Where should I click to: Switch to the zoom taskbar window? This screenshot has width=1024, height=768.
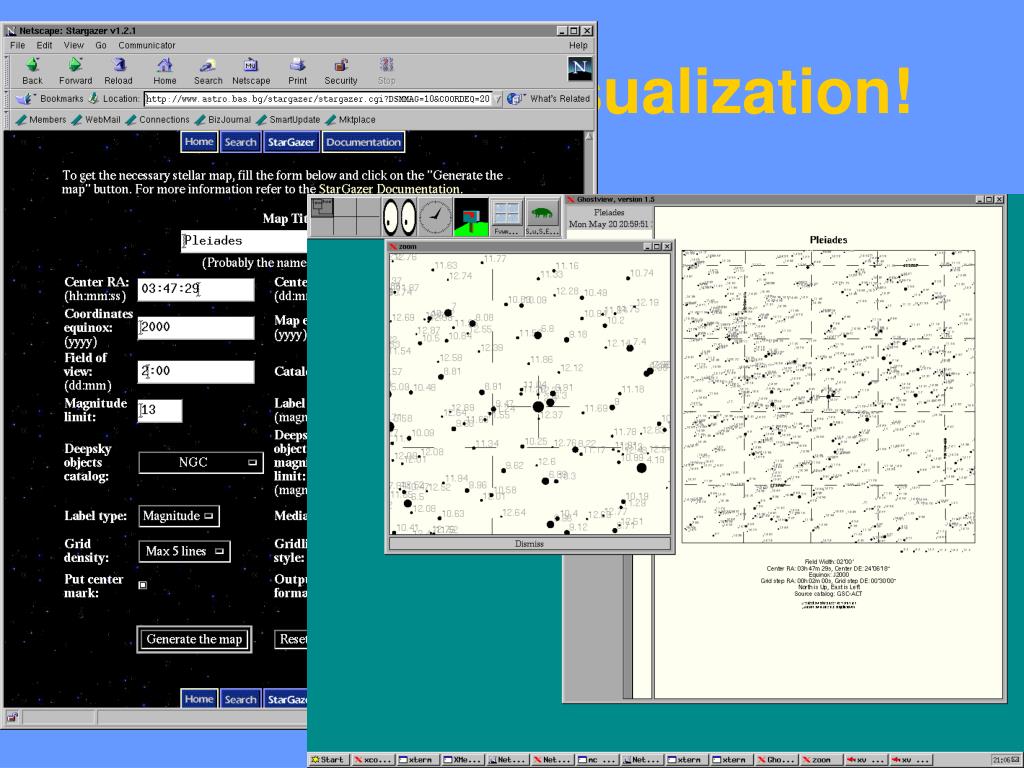820,760
